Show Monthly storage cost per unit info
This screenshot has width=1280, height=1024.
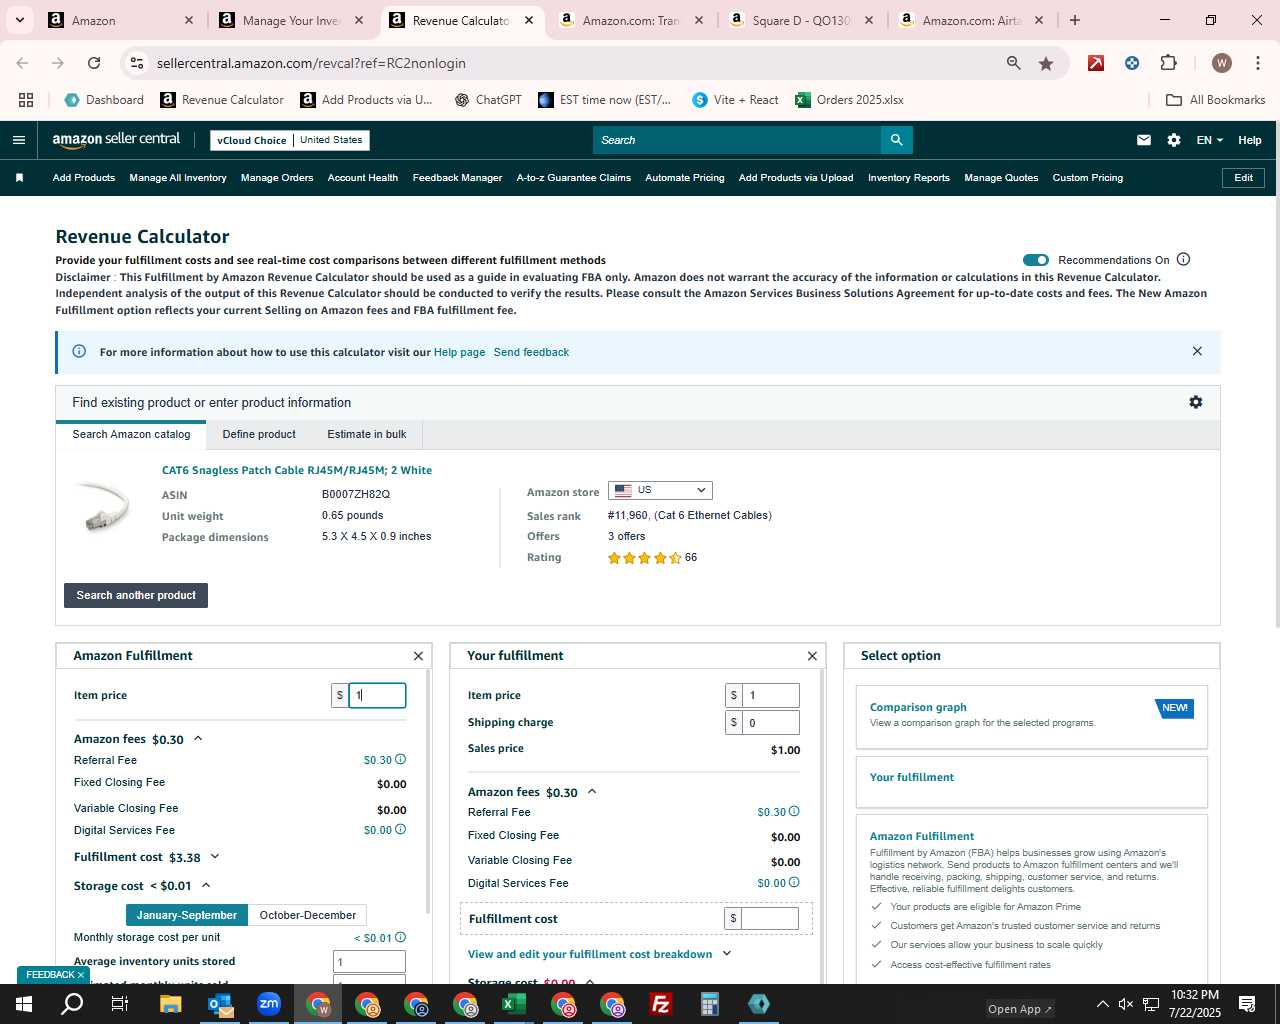(x=400, y=938)
